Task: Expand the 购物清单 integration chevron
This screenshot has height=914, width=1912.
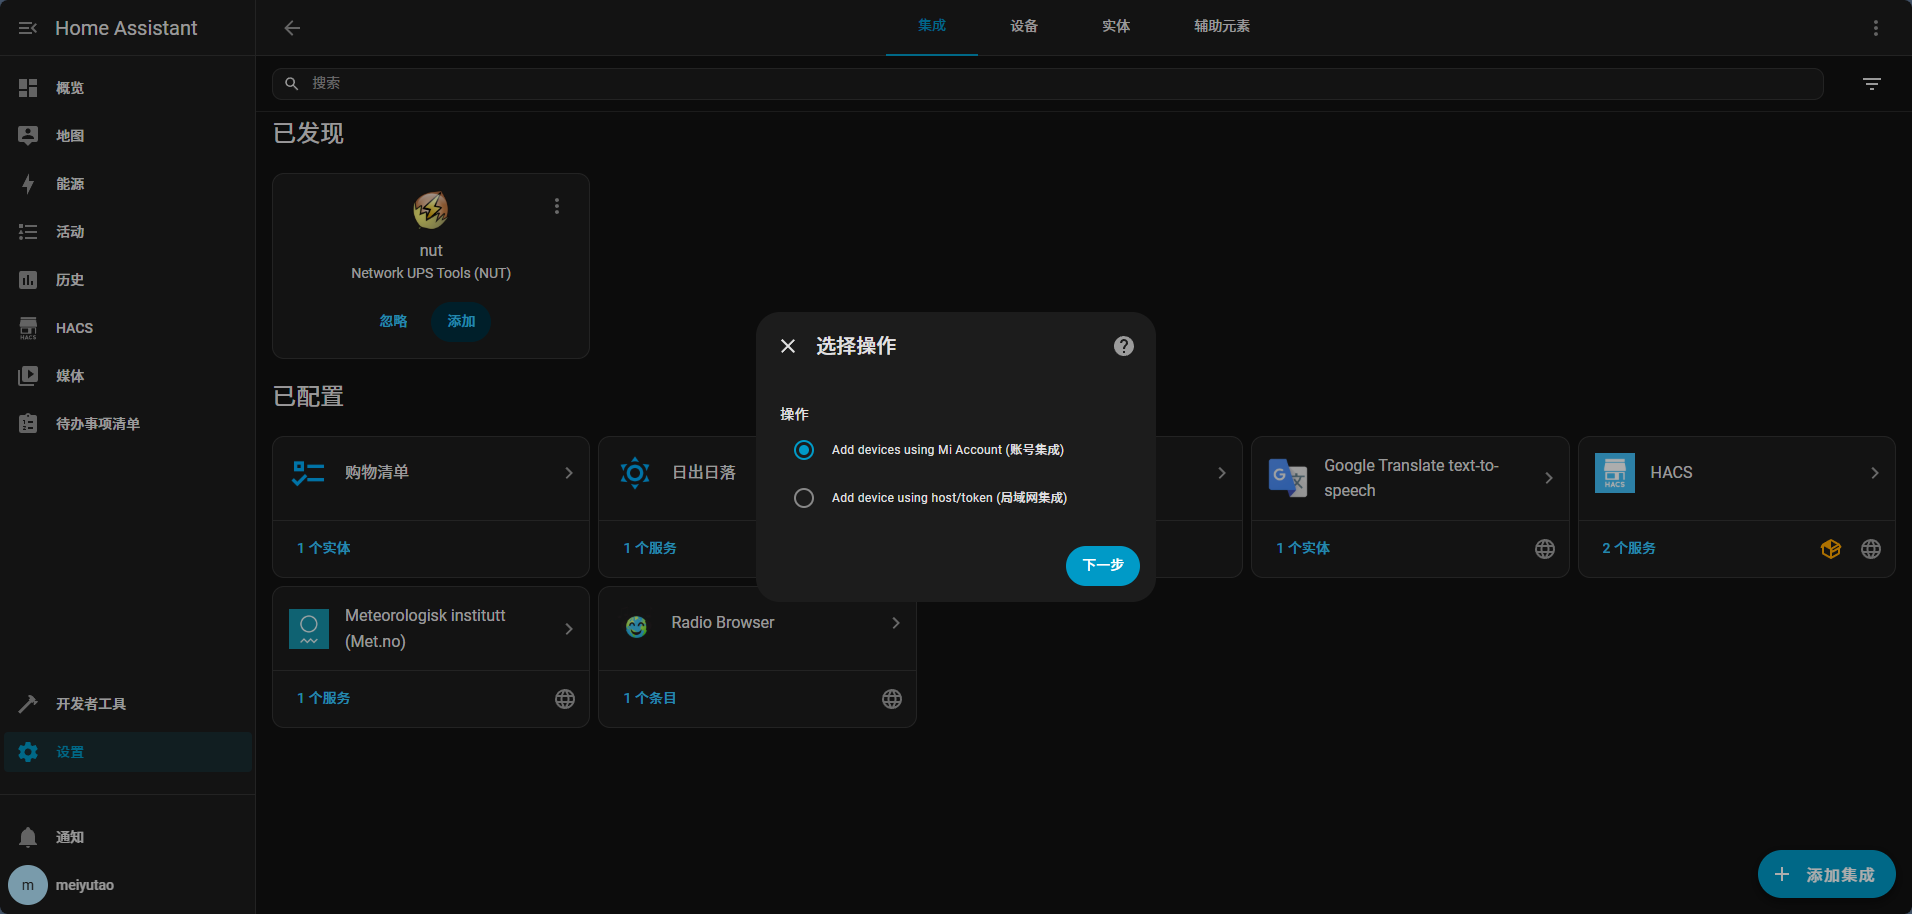Action: click(x=569, y=473)
